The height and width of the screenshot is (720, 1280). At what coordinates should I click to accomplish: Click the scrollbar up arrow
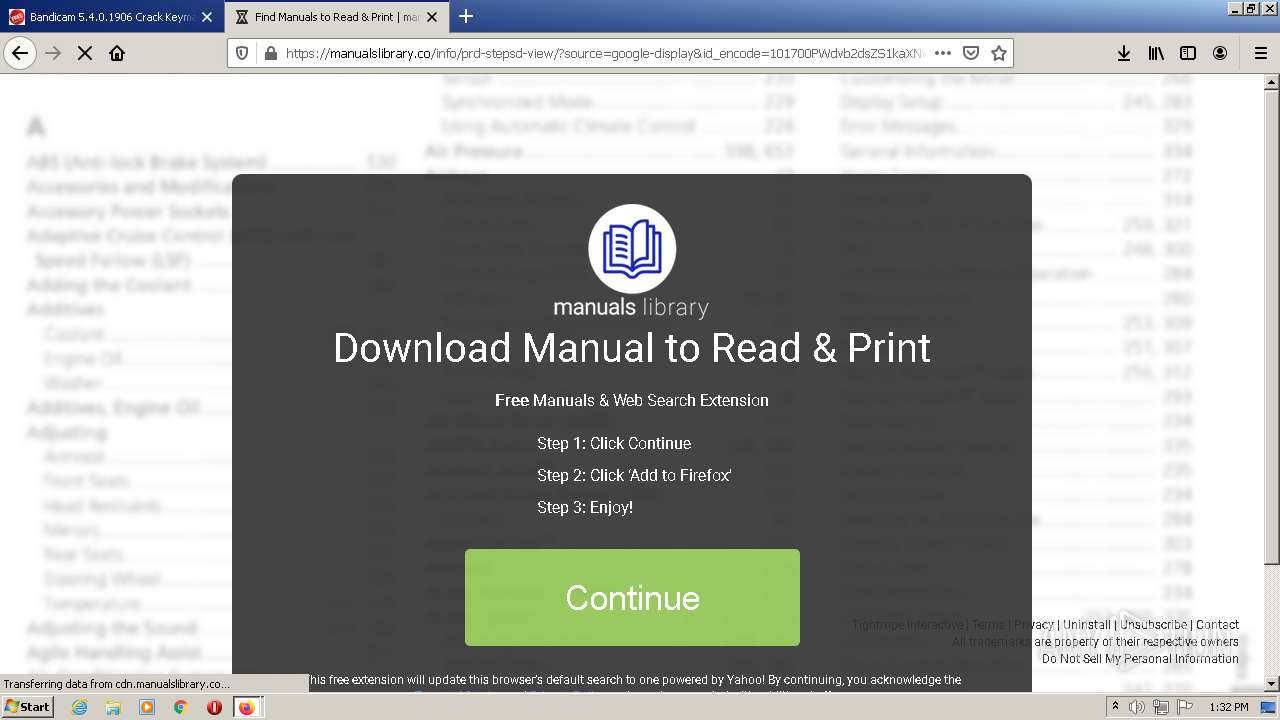tap(1272, 81)
